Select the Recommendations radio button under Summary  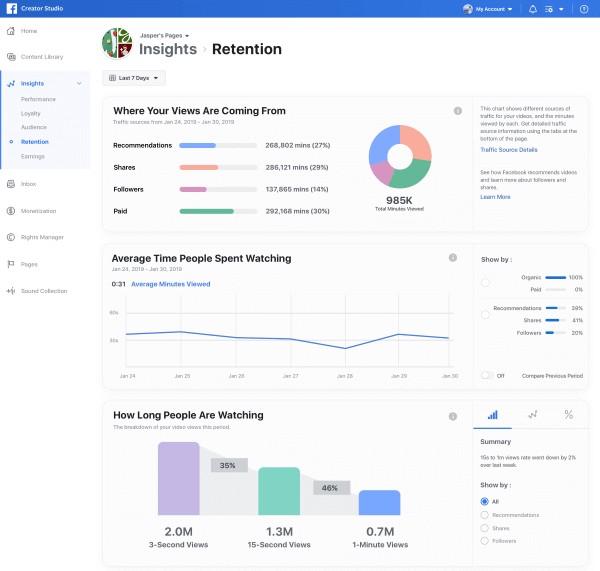(485, 514)
